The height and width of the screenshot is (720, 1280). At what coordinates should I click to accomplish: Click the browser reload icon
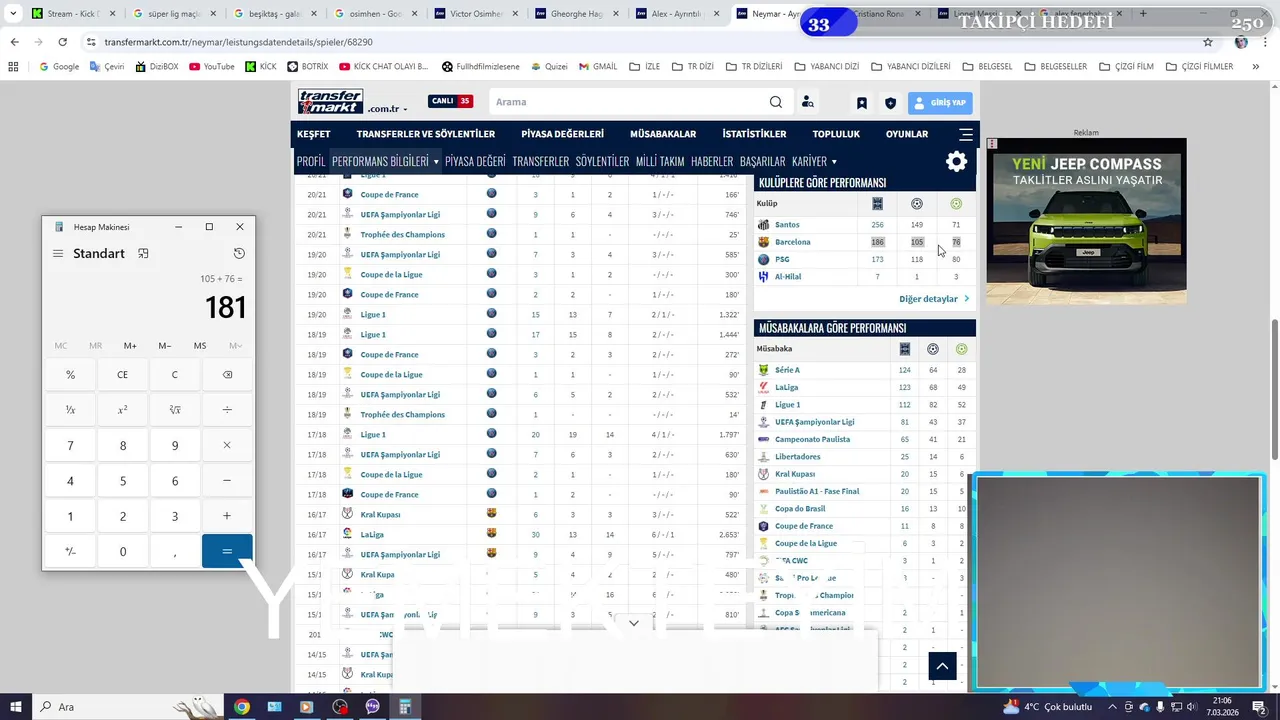(x=62, y=42)
